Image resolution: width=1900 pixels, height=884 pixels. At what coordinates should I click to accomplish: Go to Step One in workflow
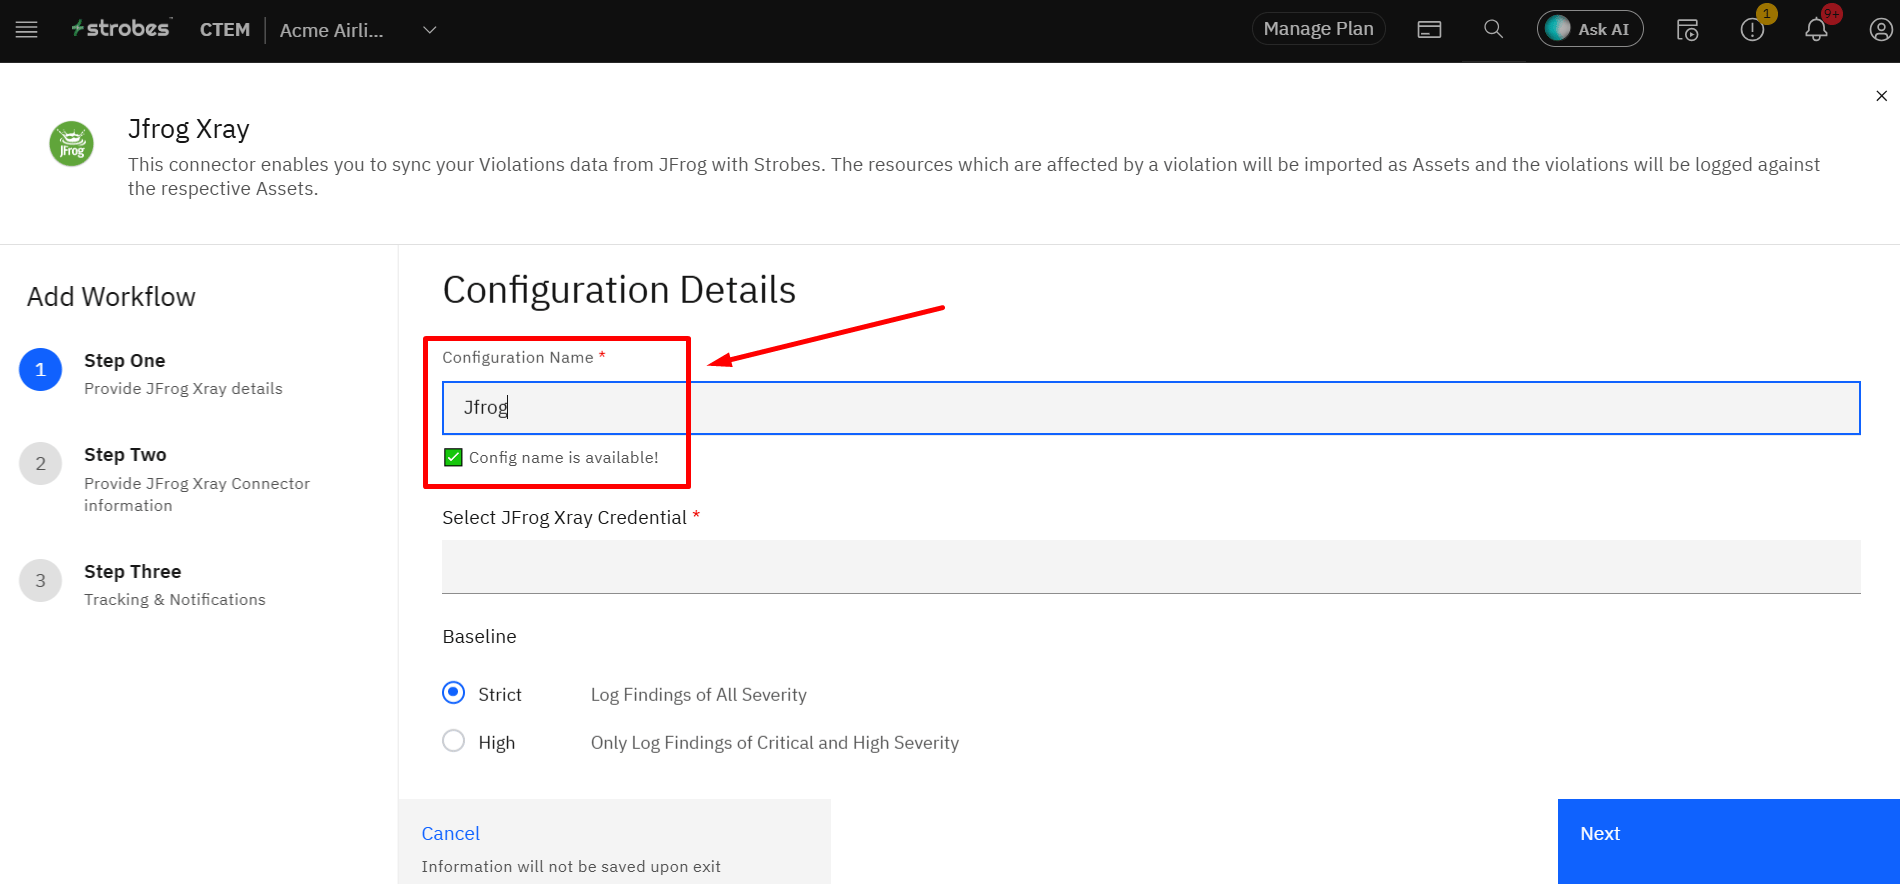(x=183, y=373)
